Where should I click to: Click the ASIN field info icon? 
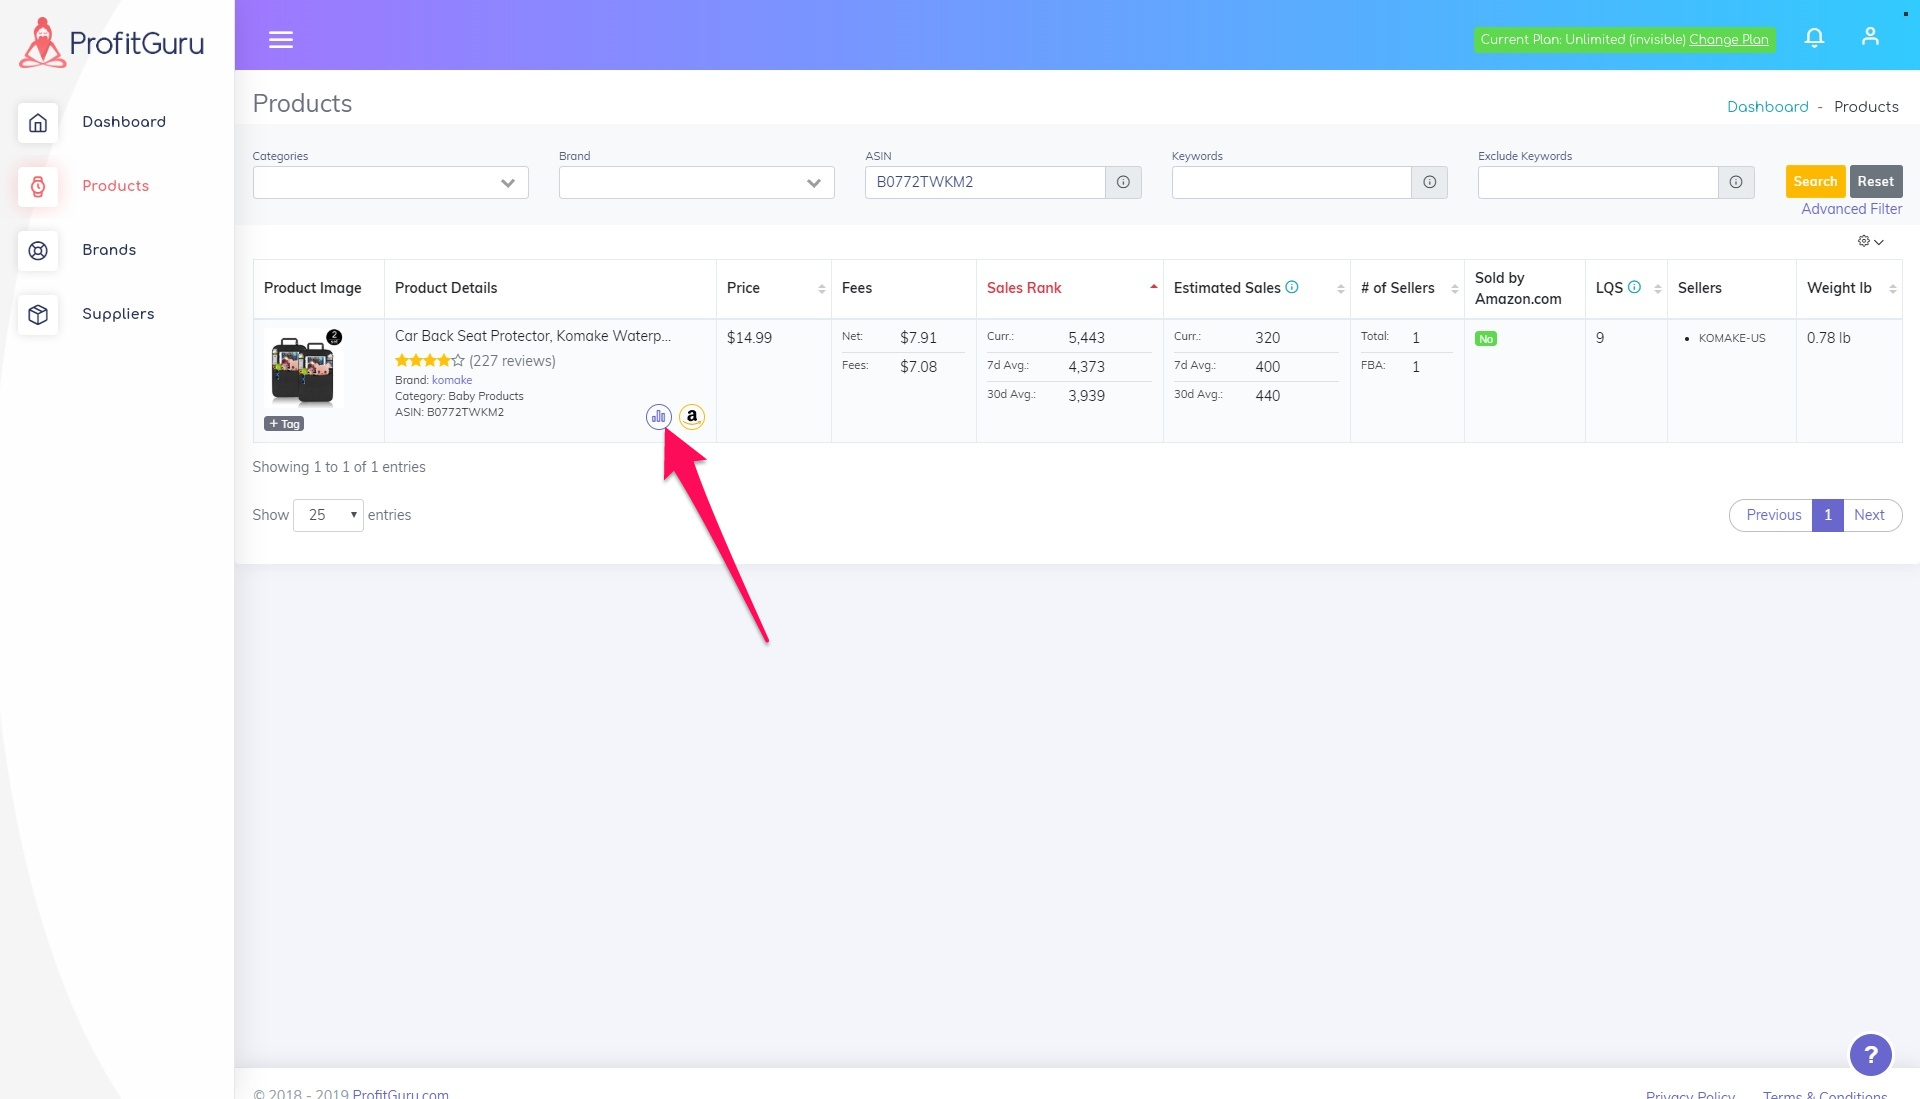click(1123, 182)
